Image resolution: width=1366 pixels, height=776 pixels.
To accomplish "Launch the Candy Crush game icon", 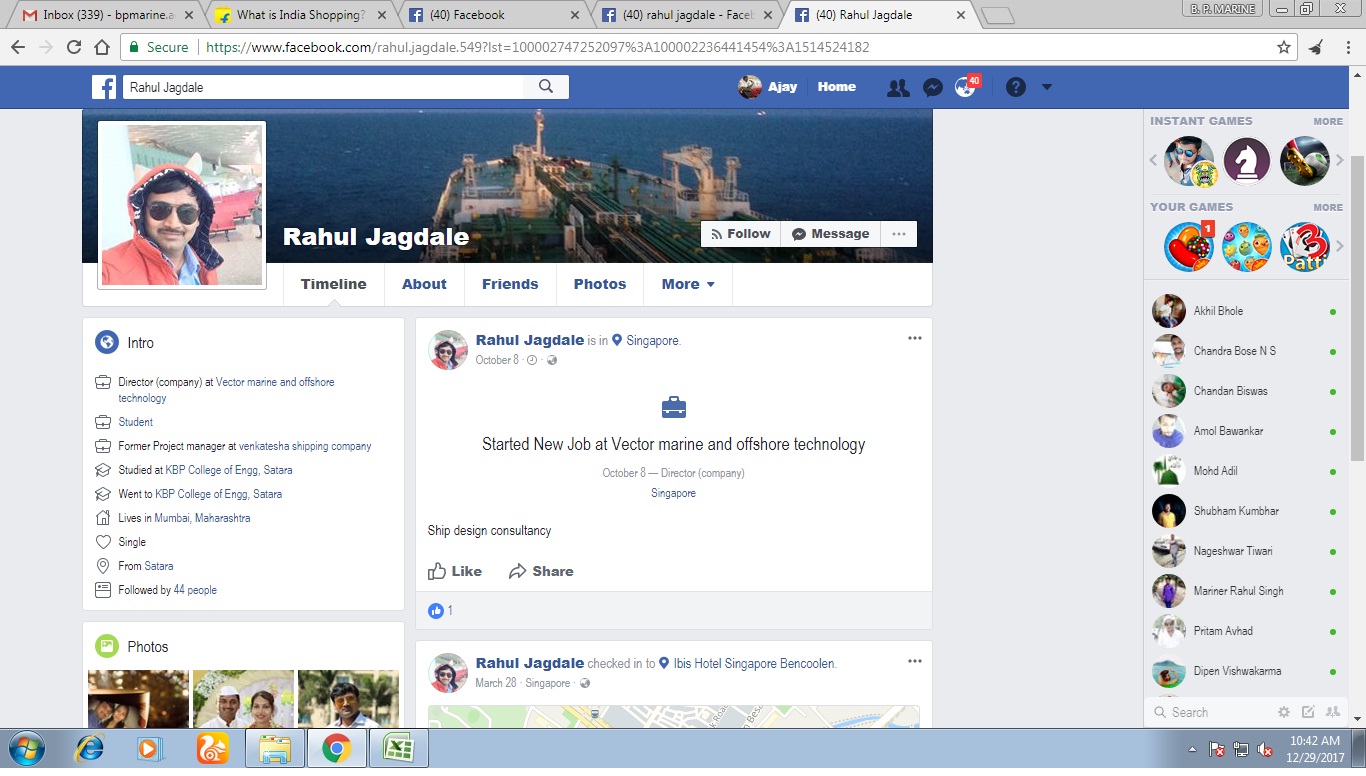I will tap(1189, 247).
